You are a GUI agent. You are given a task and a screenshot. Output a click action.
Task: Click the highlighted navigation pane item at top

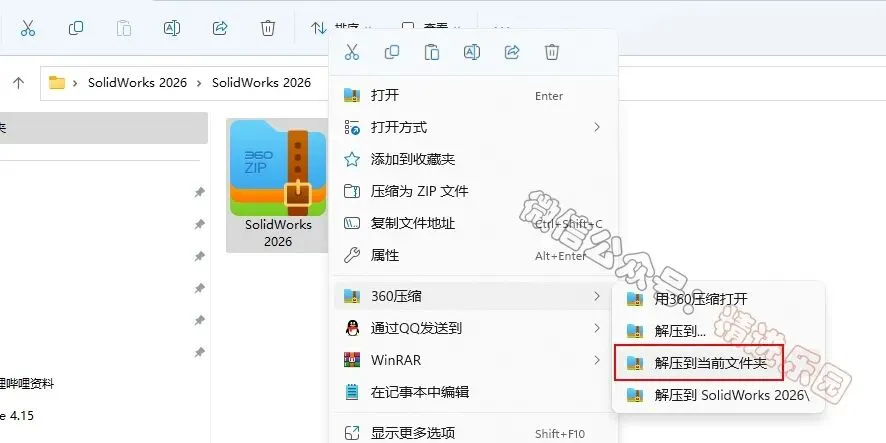103,128
